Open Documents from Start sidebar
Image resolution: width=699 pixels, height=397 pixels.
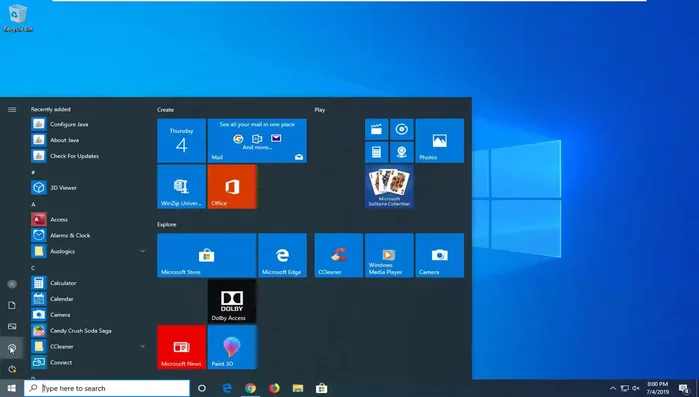(12, 305)
